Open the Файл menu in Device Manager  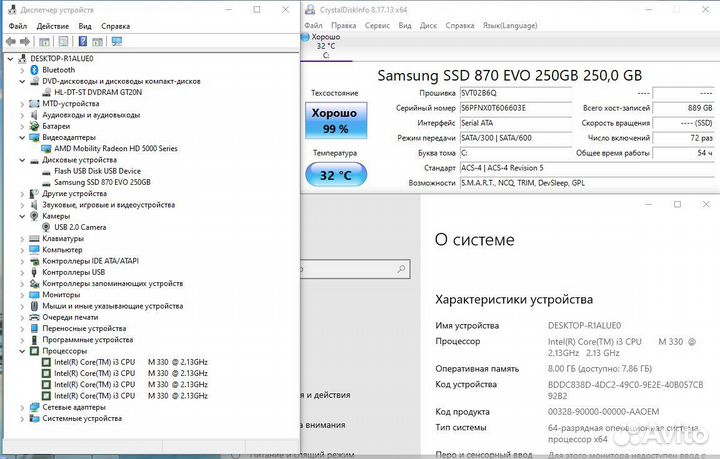17,26
